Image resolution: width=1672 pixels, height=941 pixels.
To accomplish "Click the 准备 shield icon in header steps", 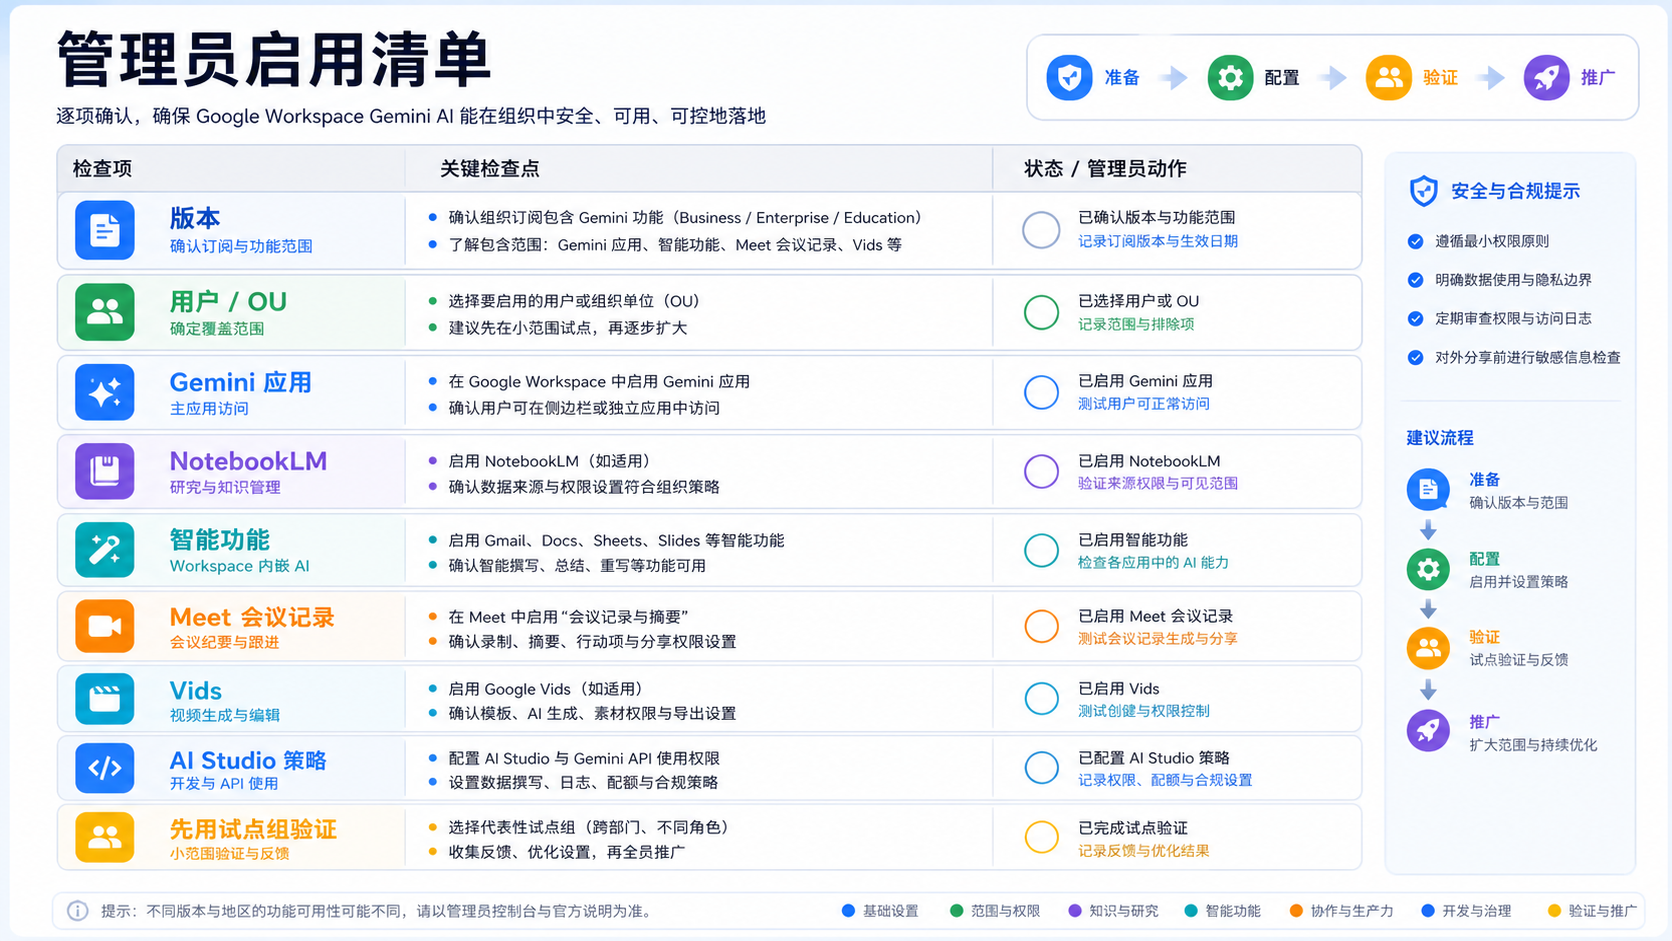I will 1069,77.
